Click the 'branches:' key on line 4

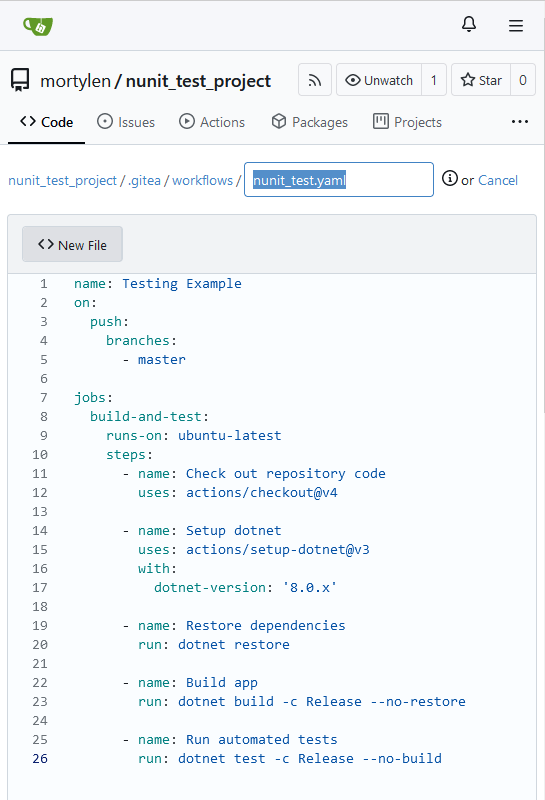[x=141, y=341]
